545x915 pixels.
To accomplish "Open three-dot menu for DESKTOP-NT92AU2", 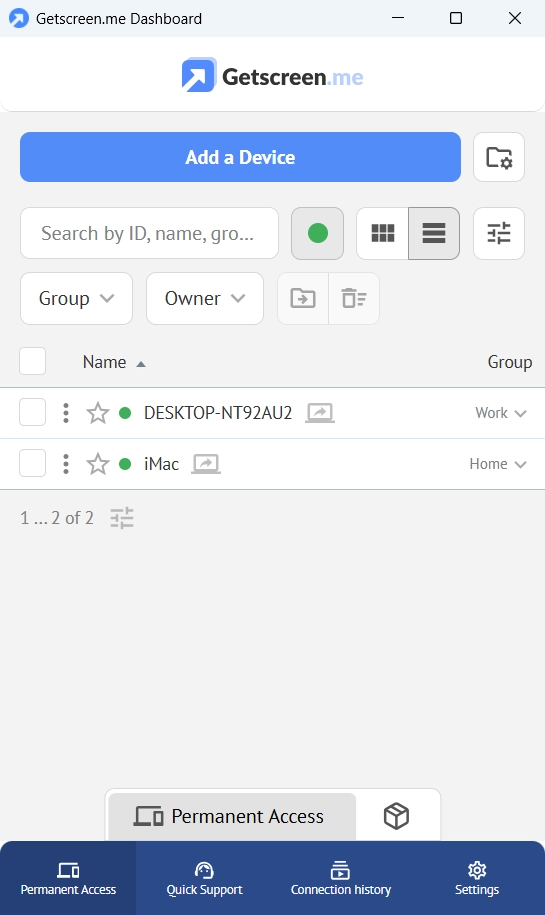I will tap(66, 413).
